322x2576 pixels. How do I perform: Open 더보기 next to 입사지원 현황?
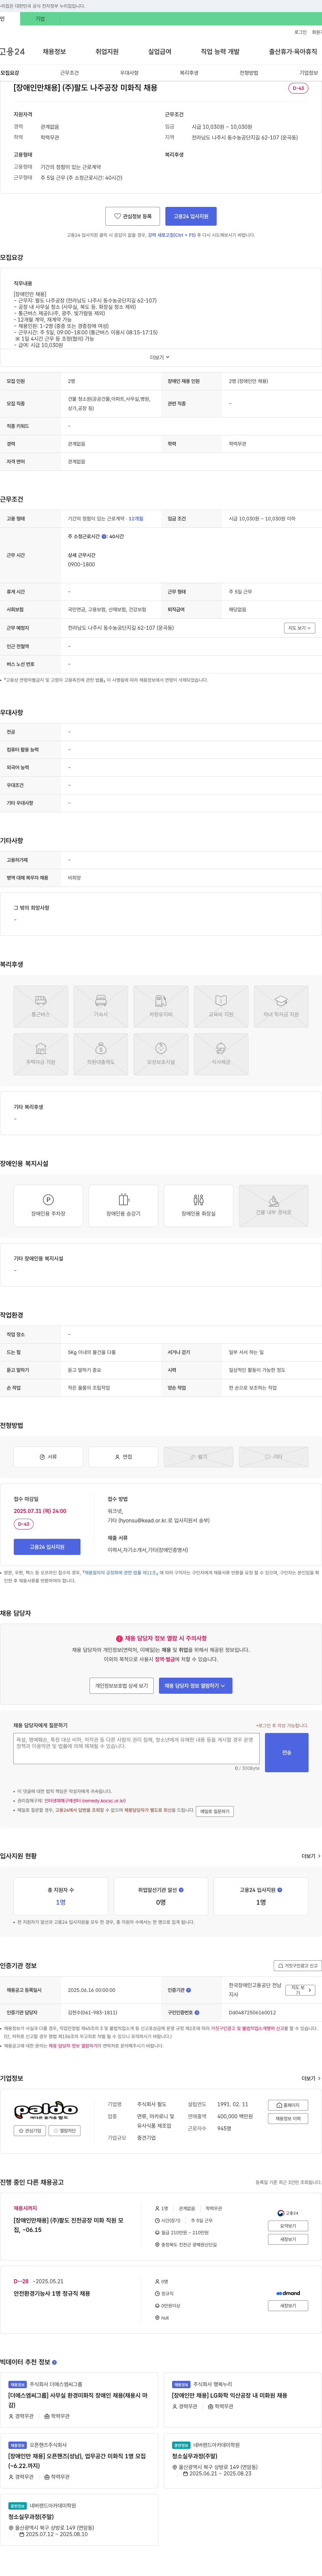[x=311, y=1856]
